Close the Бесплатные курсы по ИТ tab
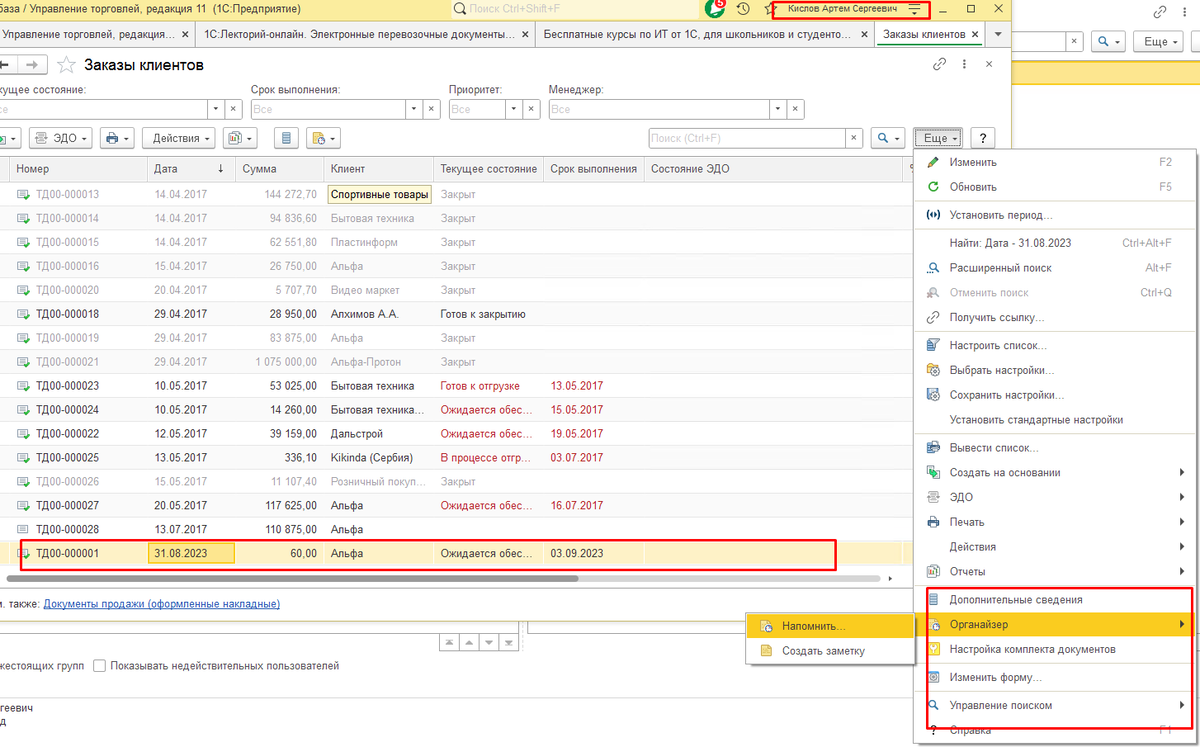This screenshot has width=1200, height=747. tap(864, 34)
